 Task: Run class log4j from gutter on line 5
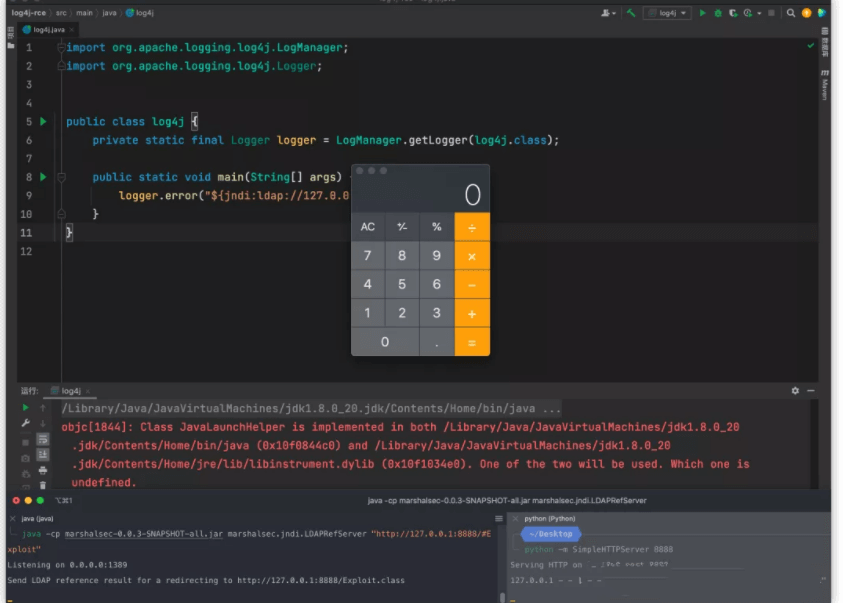[x=43, y=121]
